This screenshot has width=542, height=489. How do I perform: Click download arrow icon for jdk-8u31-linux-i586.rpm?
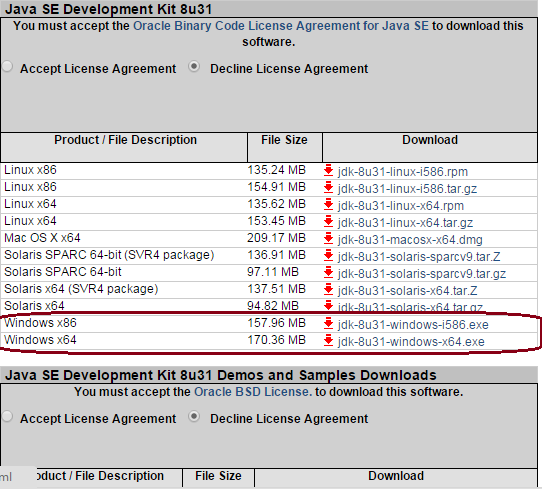(328, 171)
